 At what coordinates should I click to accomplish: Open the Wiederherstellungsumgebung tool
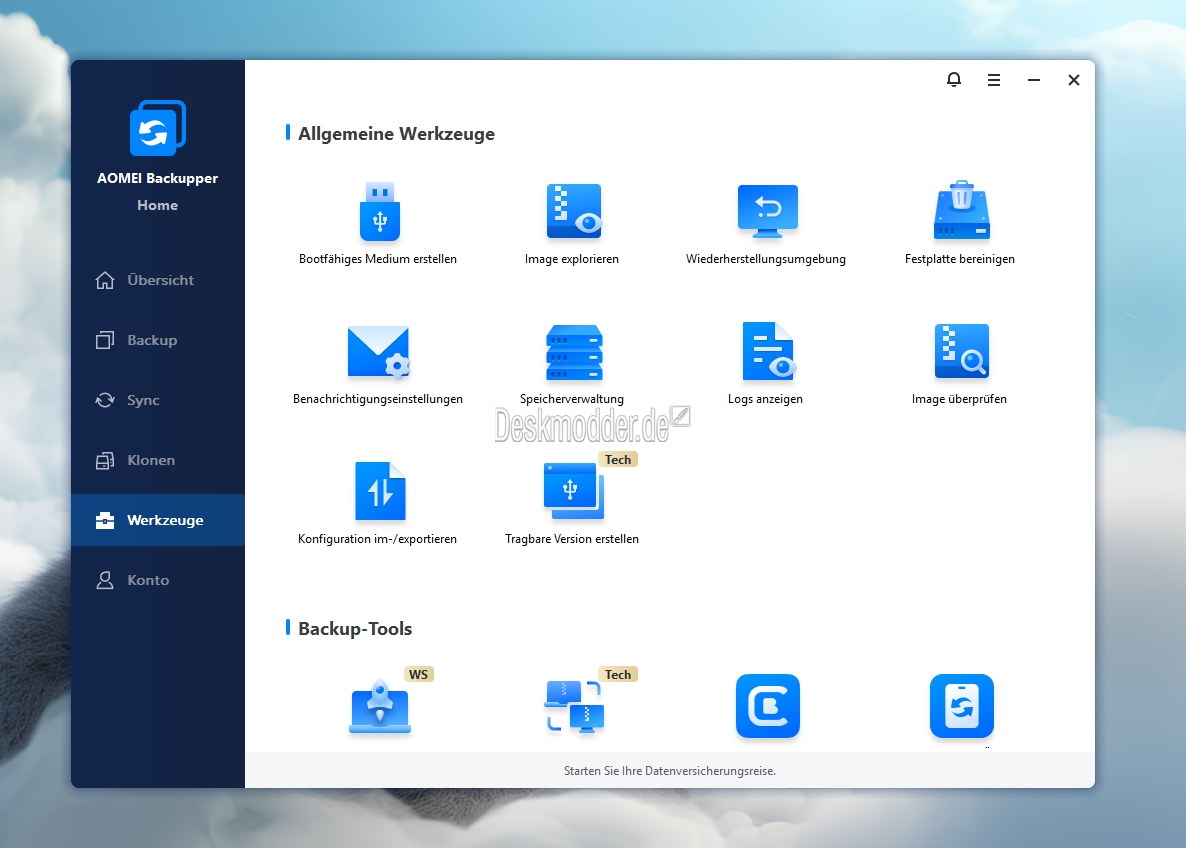pos(767,212)
